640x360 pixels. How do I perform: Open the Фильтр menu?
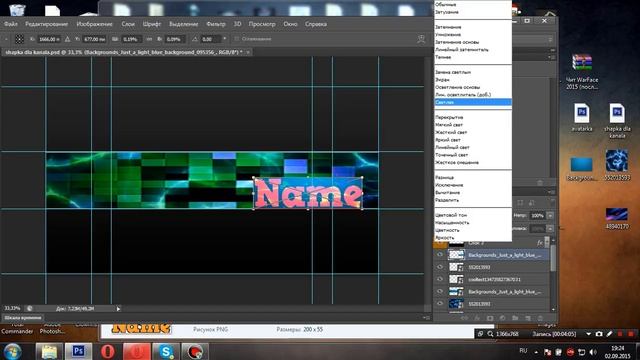tap(216, 24)
